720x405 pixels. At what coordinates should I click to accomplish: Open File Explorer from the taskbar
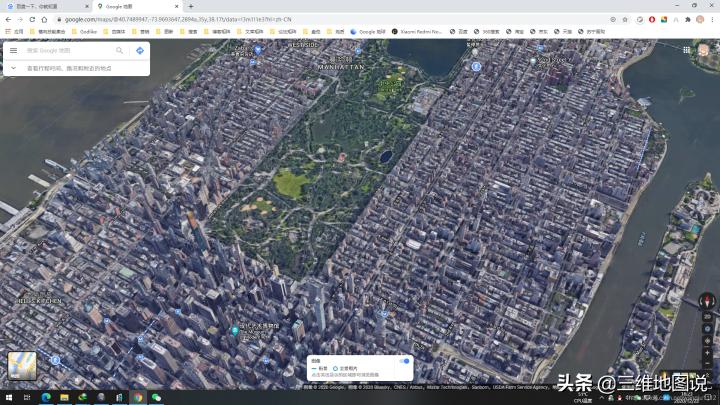tap(64, 398)
